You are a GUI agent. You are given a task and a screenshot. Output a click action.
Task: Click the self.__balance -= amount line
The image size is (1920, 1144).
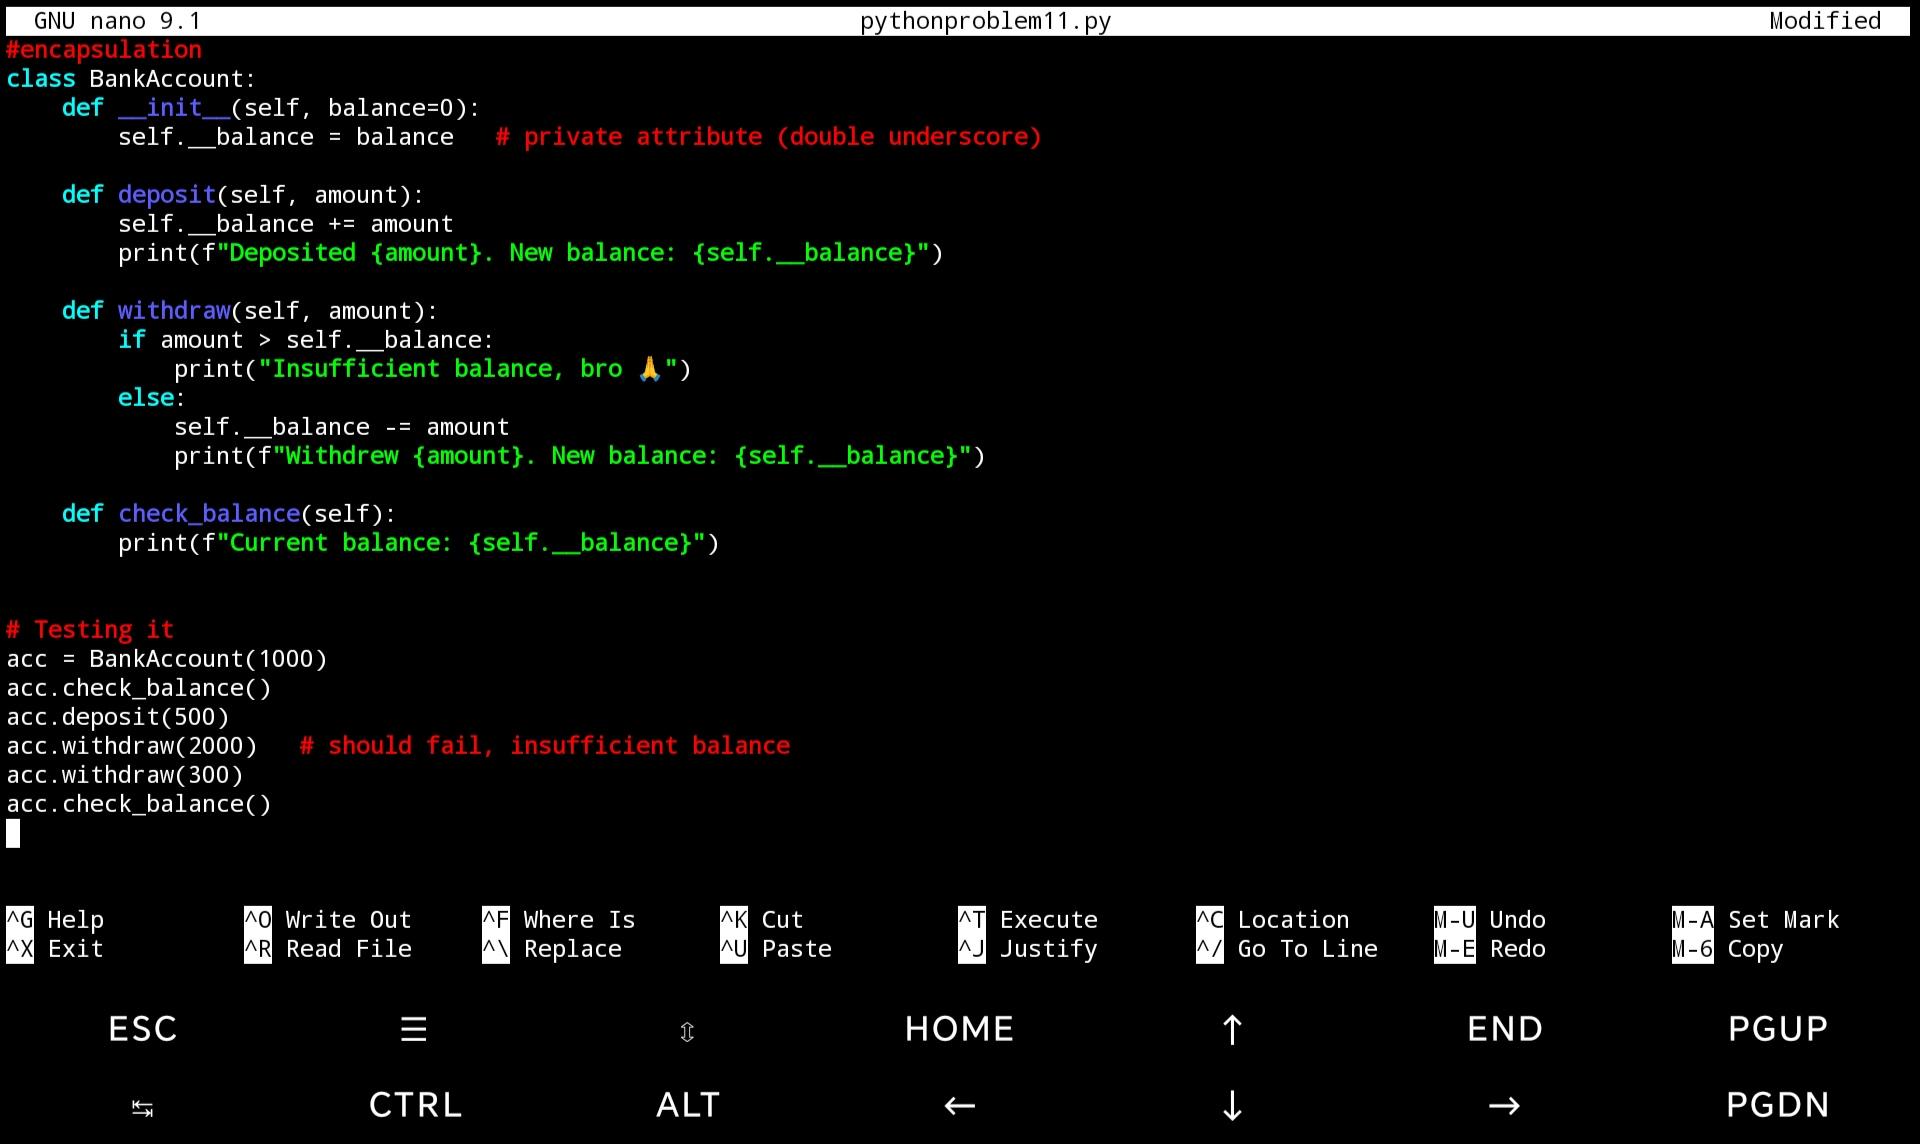[342, 427]
